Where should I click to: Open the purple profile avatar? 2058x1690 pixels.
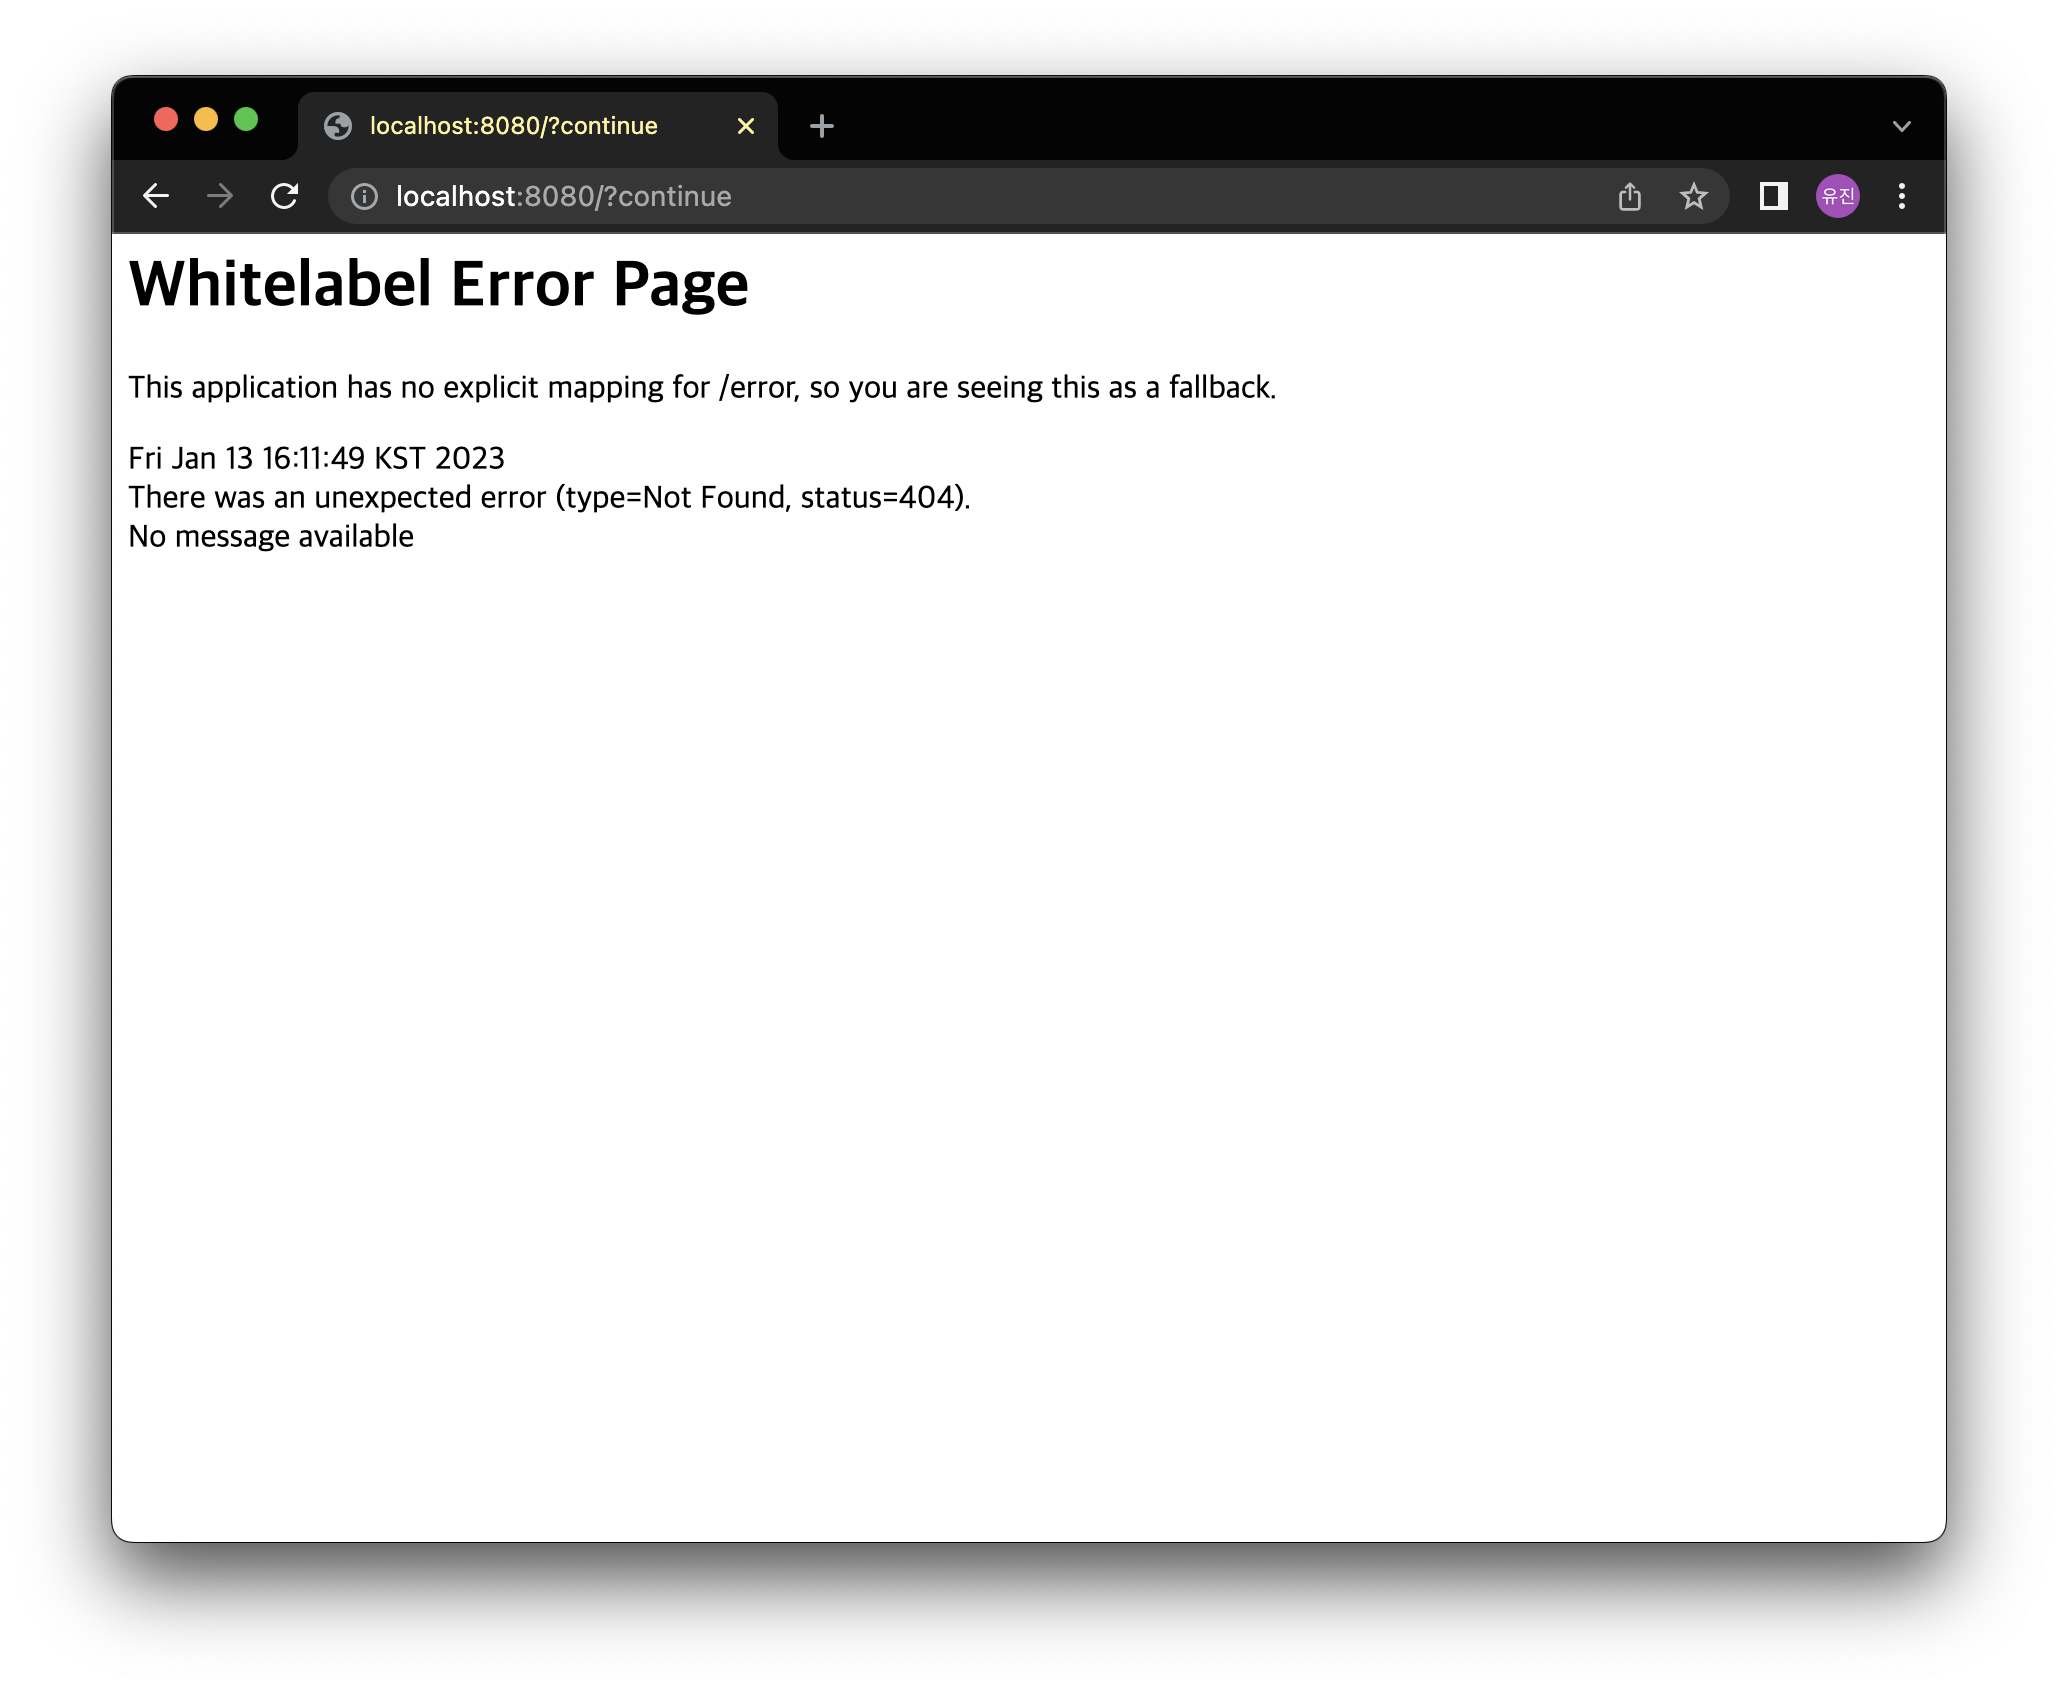[x=1838, y=196]
